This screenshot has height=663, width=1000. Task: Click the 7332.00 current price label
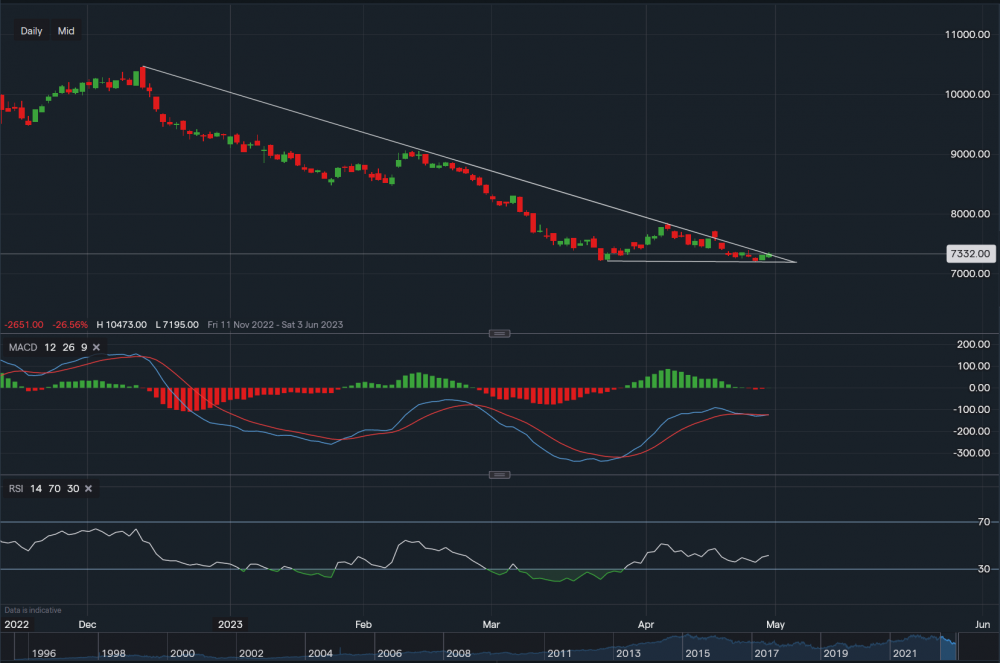(969, 254)
